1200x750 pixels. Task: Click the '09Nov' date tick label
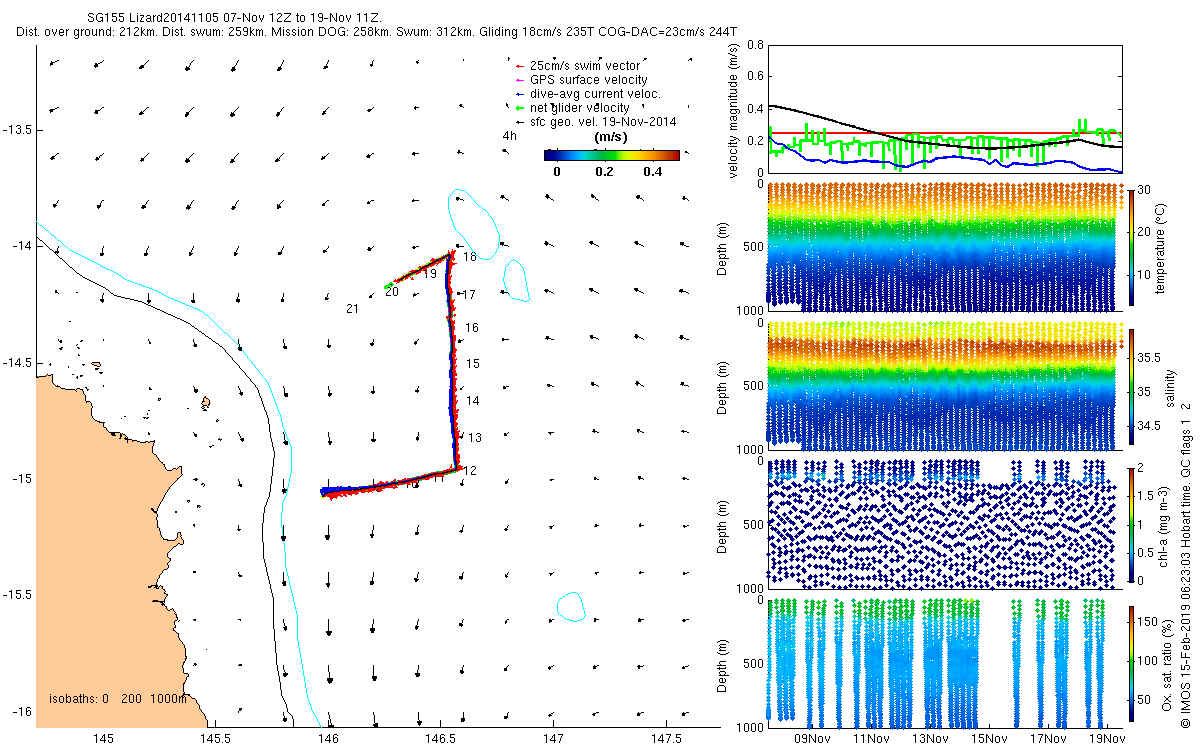coord(812,739)
